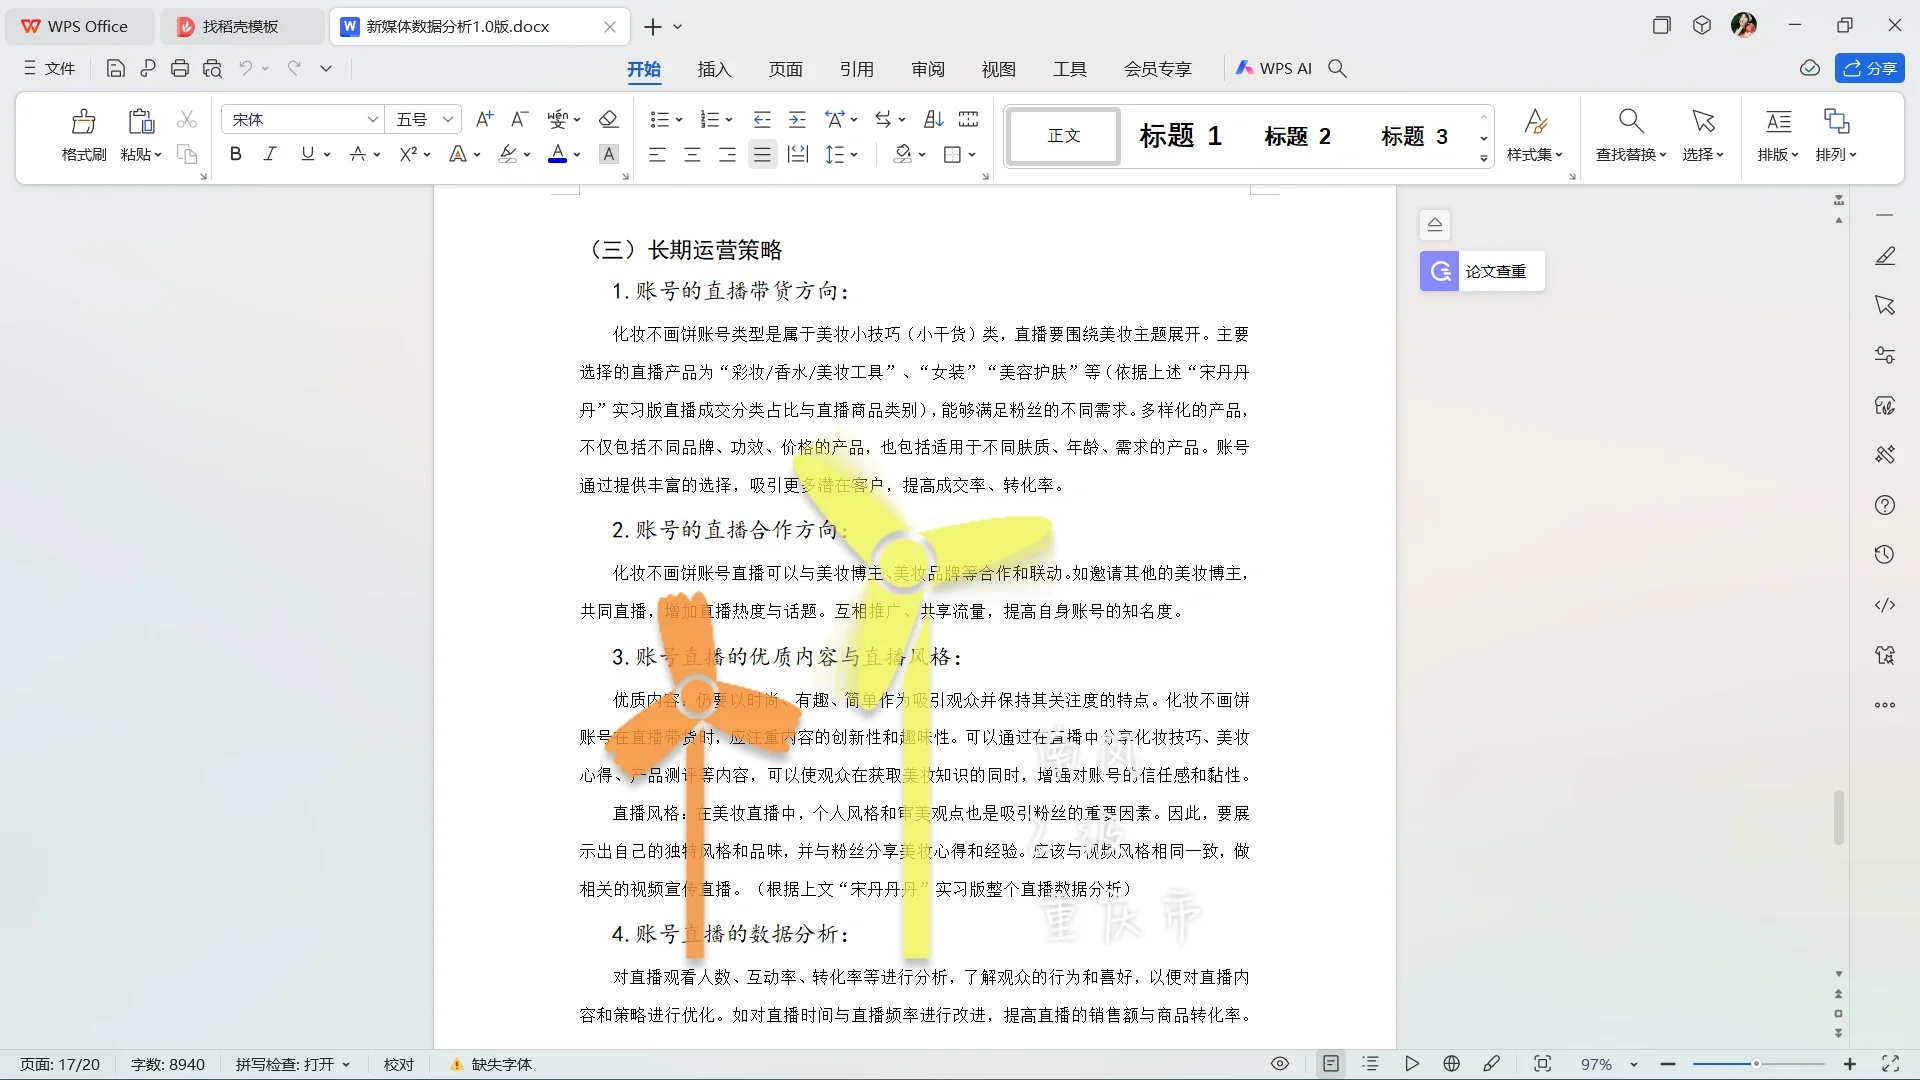Open the Page (页面) tab

pos(785,69)
